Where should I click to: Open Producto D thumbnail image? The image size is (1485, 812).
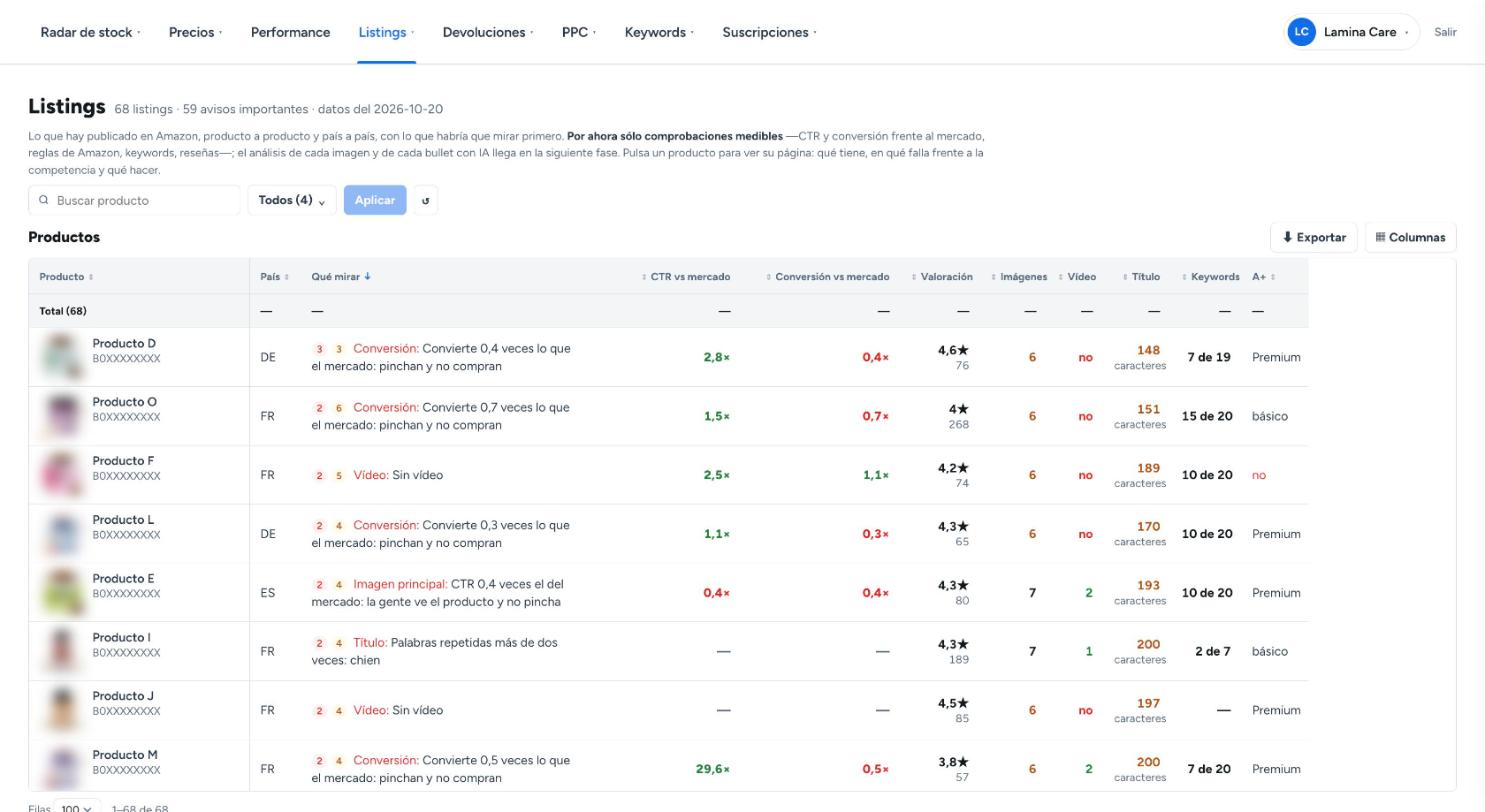point(61,357)
